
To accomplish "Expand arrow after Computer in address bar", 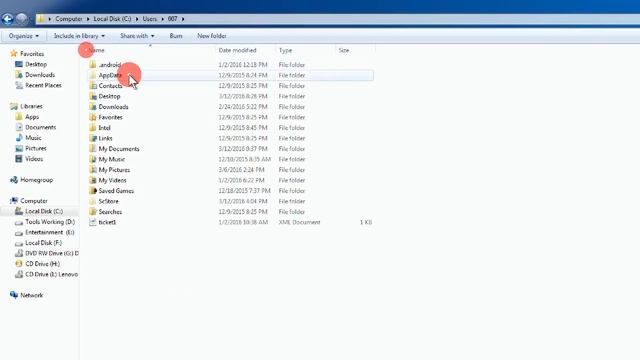I will [x=88, y=19].
